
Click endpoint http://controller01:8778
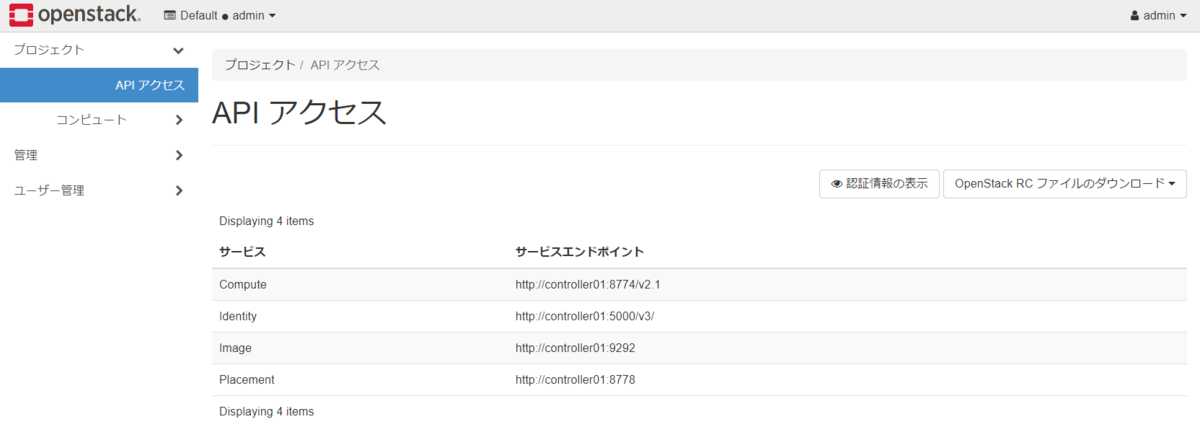point(575,380)
